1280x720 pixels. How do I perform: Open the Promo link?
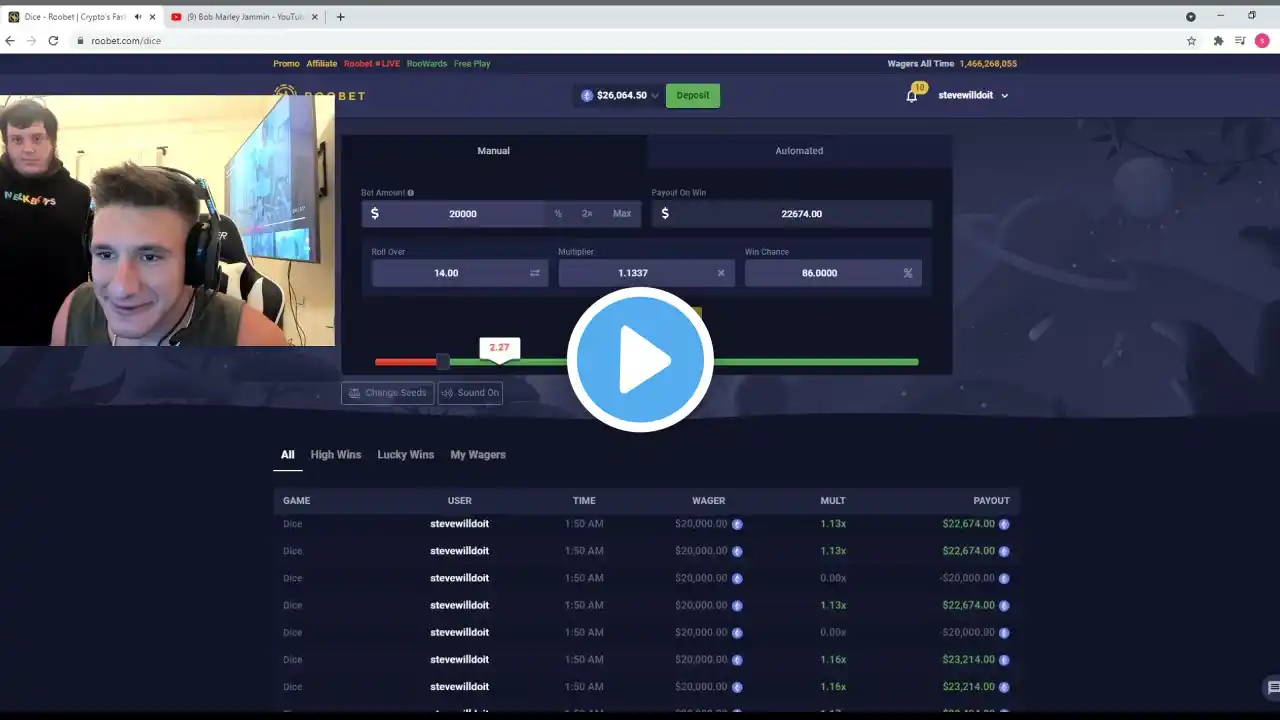tap(286, 64)
